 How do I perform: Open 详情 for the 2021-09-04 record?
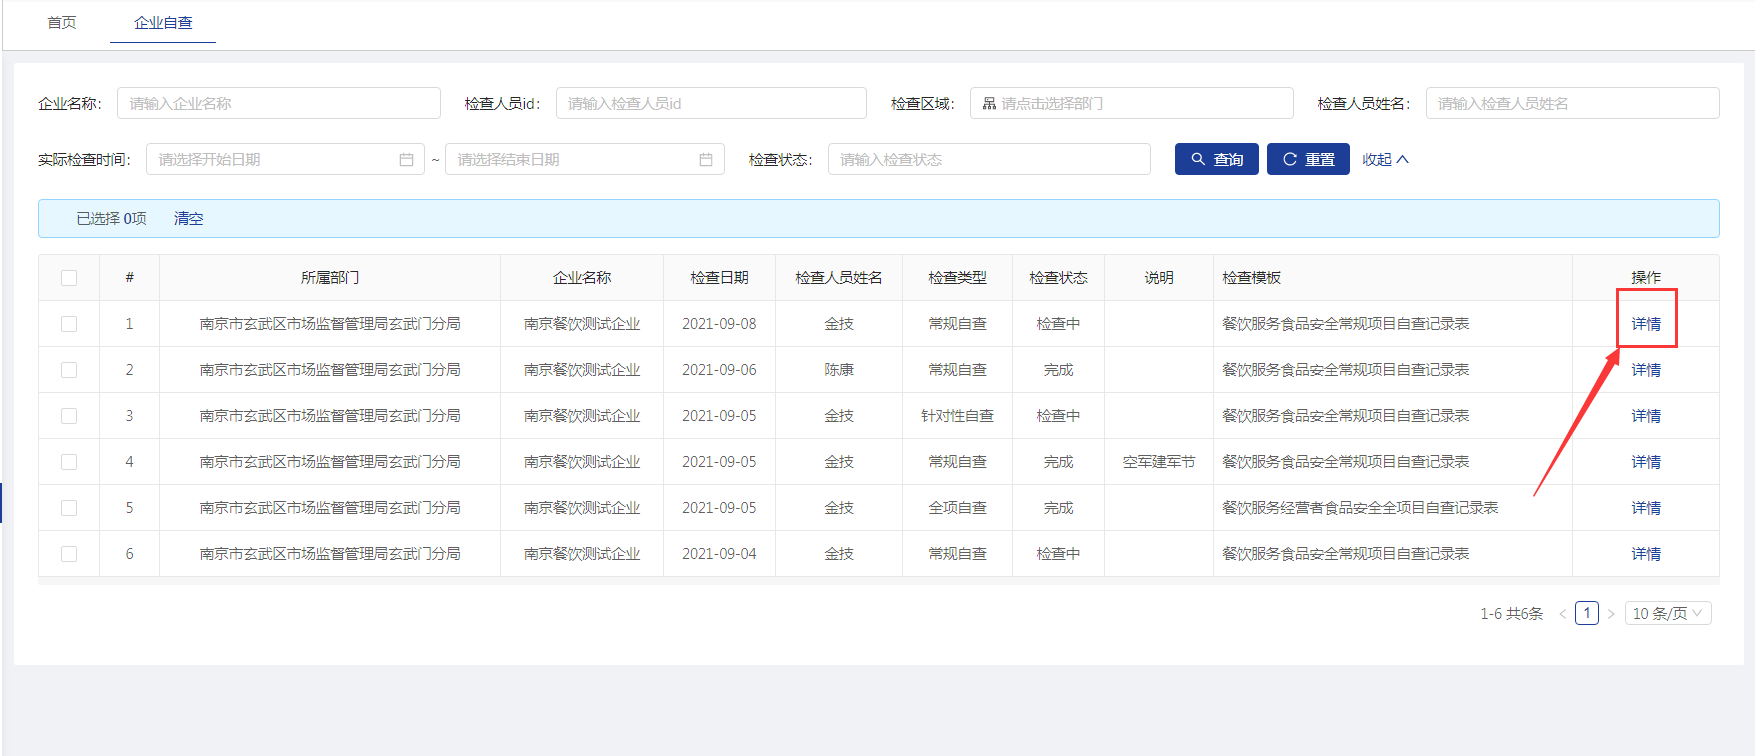tap(1646, 554)
